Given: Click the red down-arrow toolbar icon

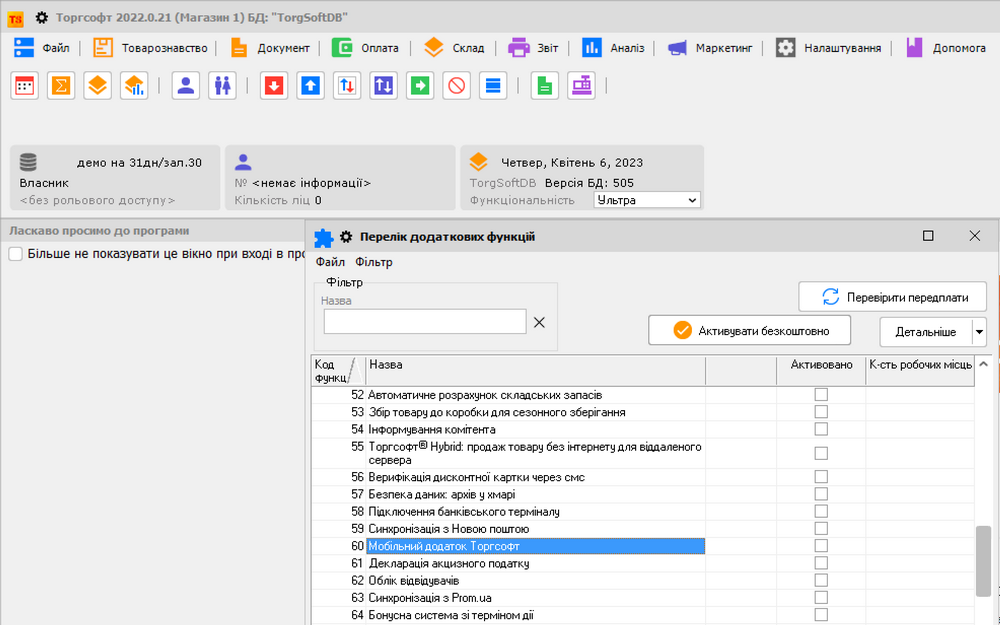Looking at the screenshot, I should [274, 86].
